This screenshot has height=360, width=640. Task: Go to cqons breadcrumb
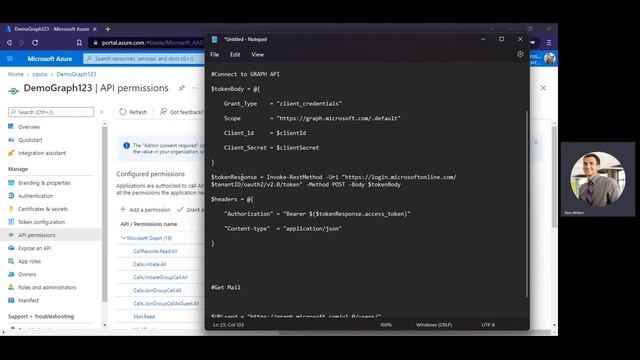pyautogui.click(x=40, y=74)
